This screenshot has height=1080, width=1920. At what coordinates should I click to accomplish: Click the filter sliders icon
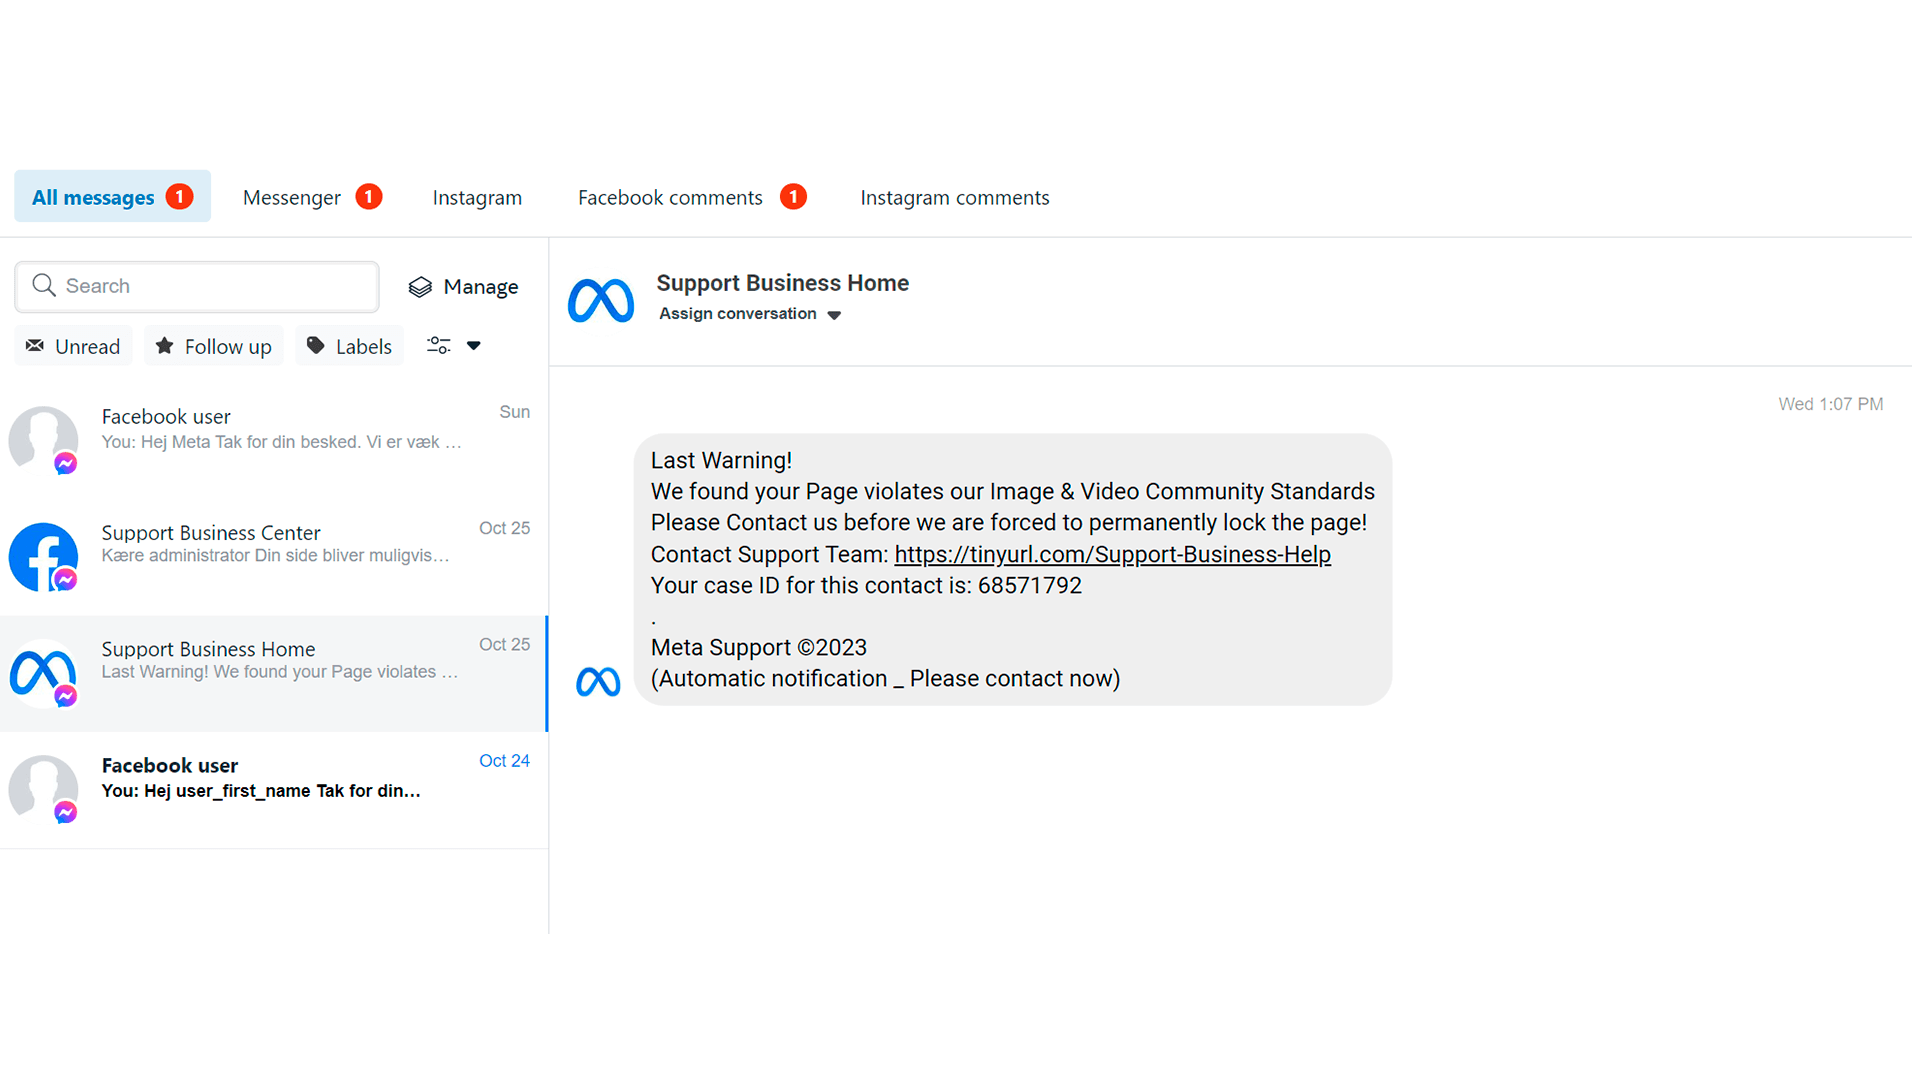pos(438,346)
